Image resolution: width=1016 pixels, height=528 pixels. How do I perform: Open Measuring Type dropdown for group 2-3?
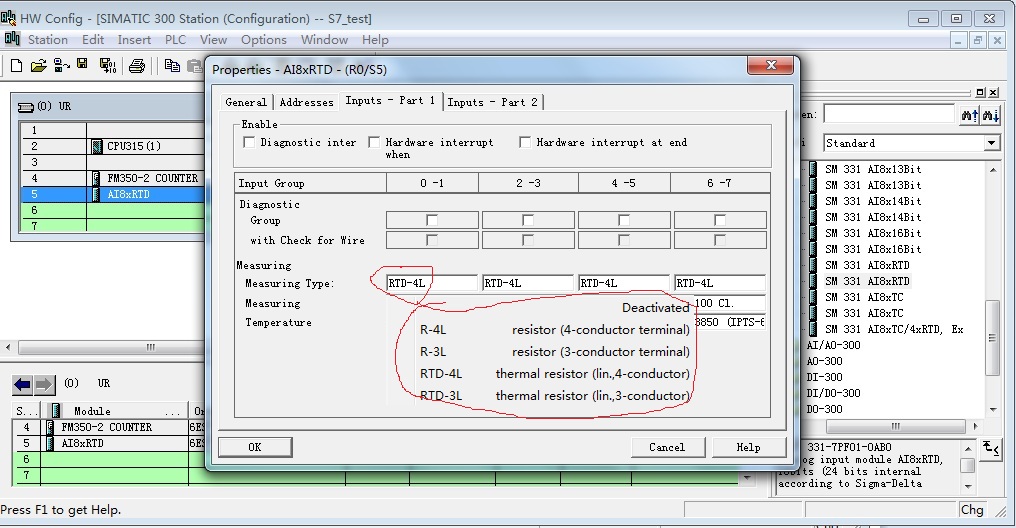click(527, 283)
